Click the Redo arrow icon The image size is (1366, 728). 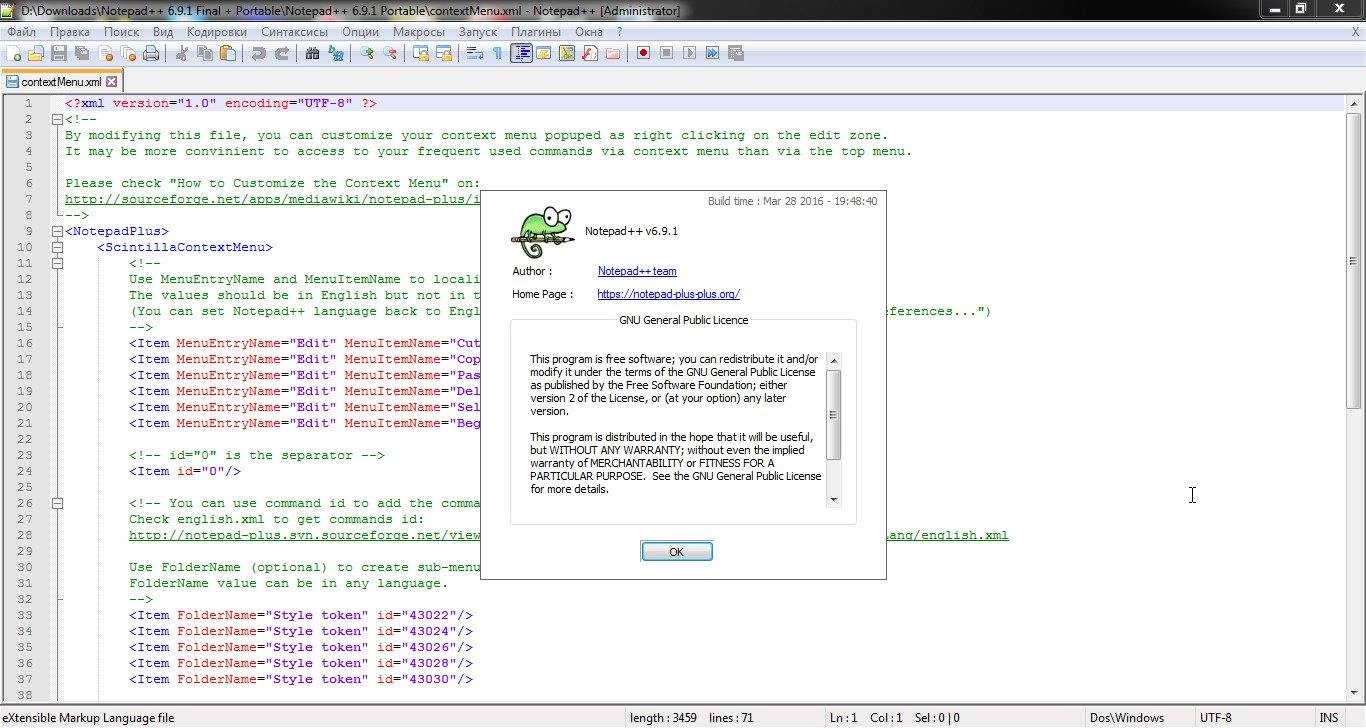[x=283, y=53]
